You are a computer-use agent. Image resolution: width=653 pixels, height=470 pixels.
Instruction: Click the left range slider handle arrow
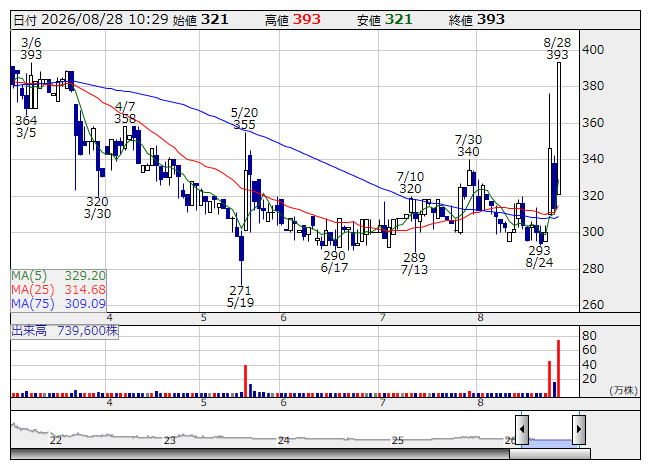point(522,429)
